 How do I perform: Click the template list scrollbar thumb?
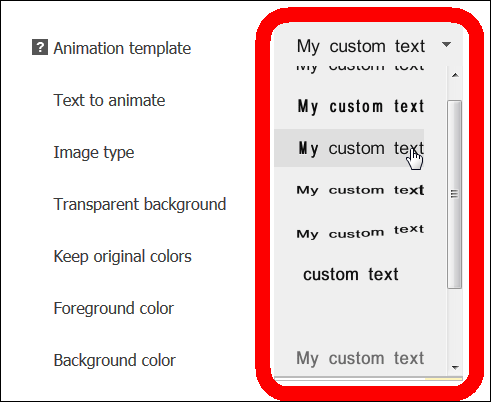(455, 194)
